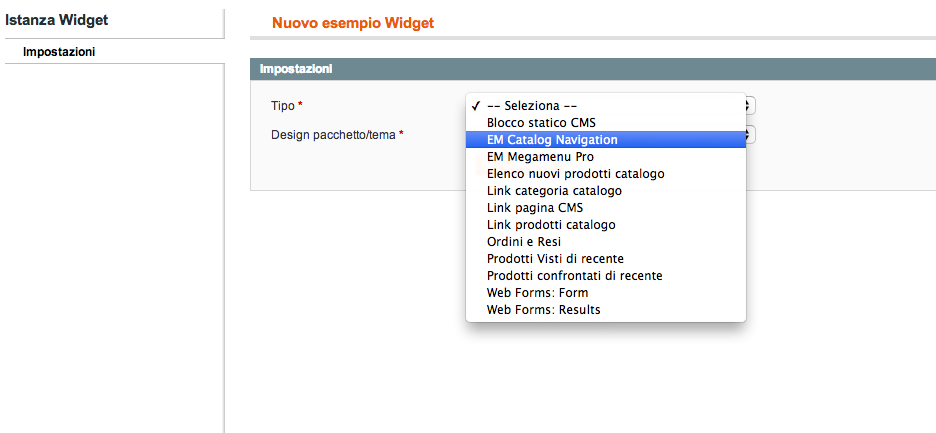This screenshot has height=433, width=936.
Task: Click the Tipo dropdown stepper arrows
Action: coord(750,106)
